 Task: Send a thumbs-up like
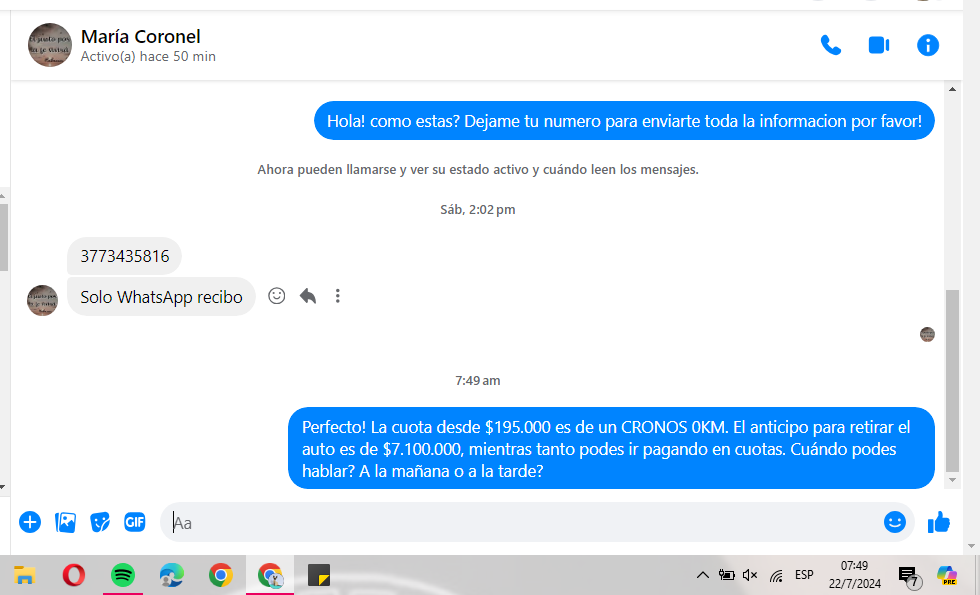tap(939, 522)
